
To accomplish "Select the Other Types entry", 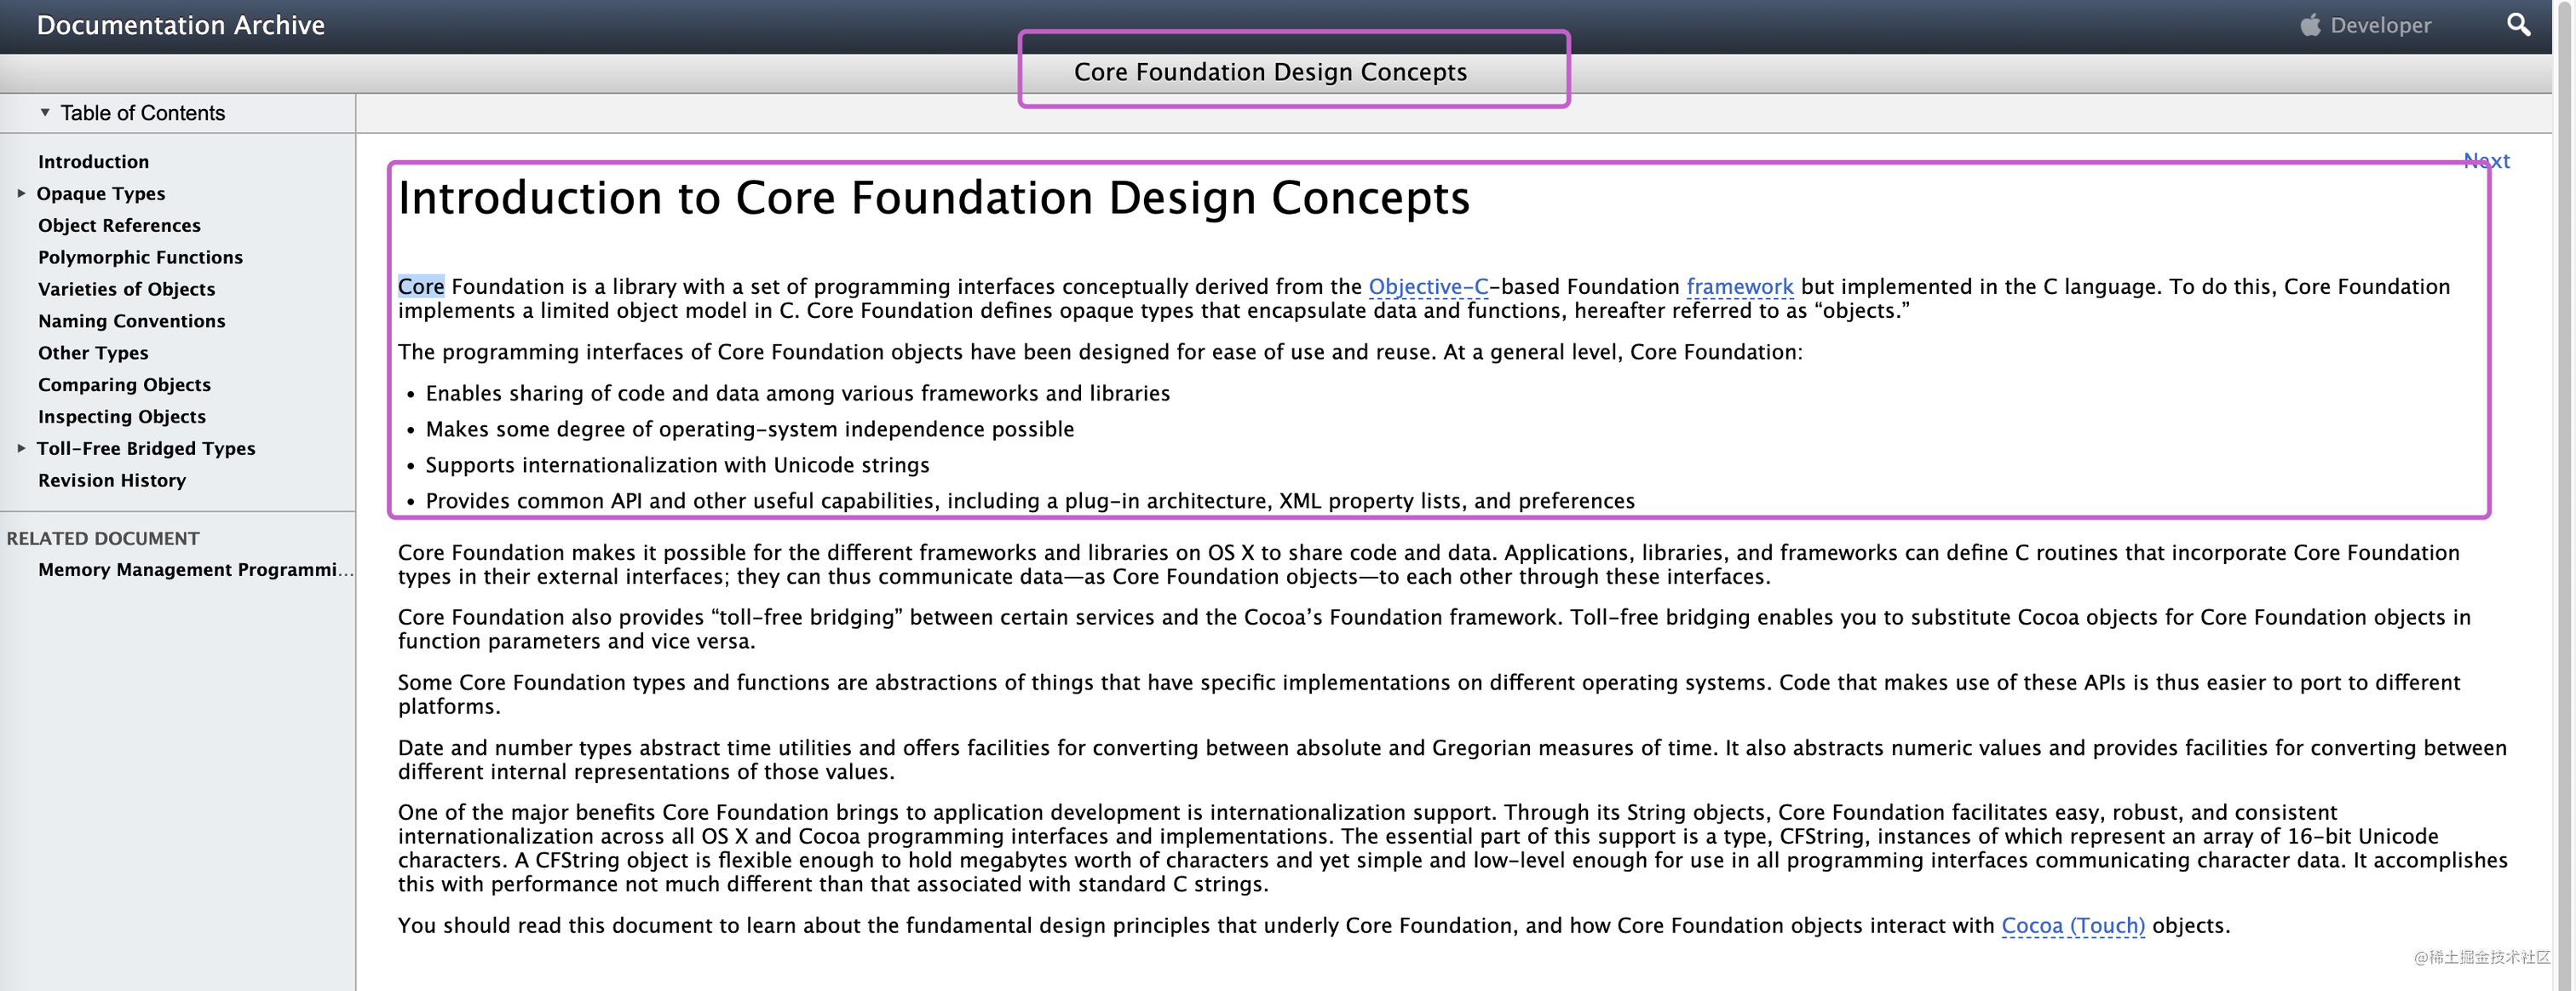I will pos(93,353).
